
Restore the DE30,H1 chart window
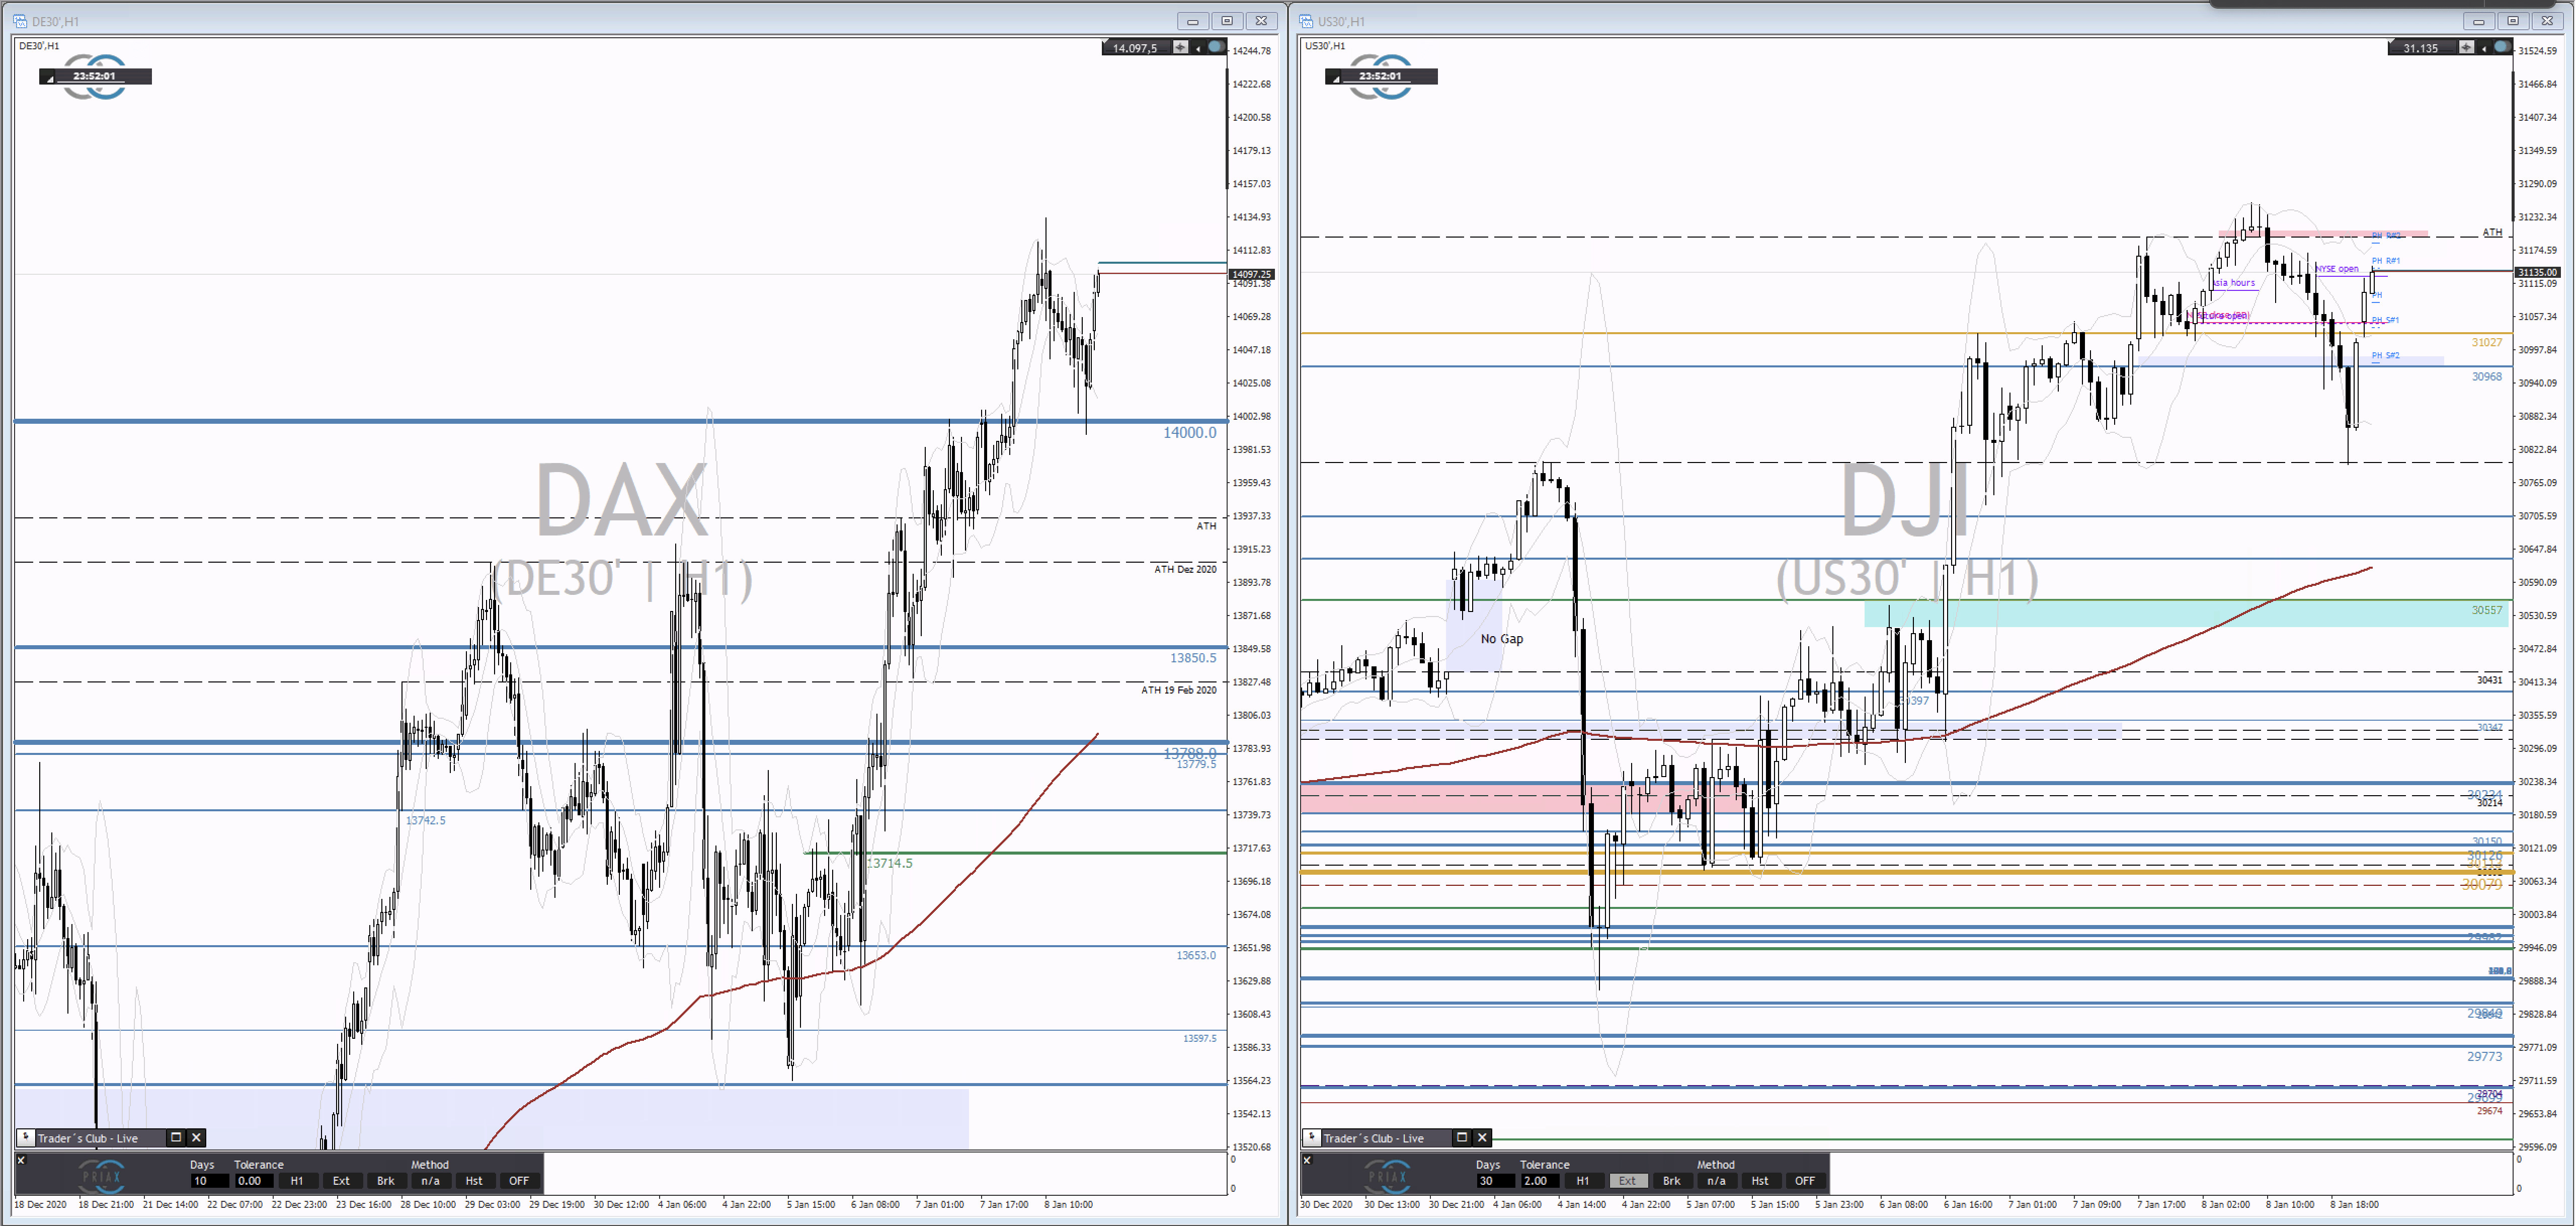tap(1227, 21)
